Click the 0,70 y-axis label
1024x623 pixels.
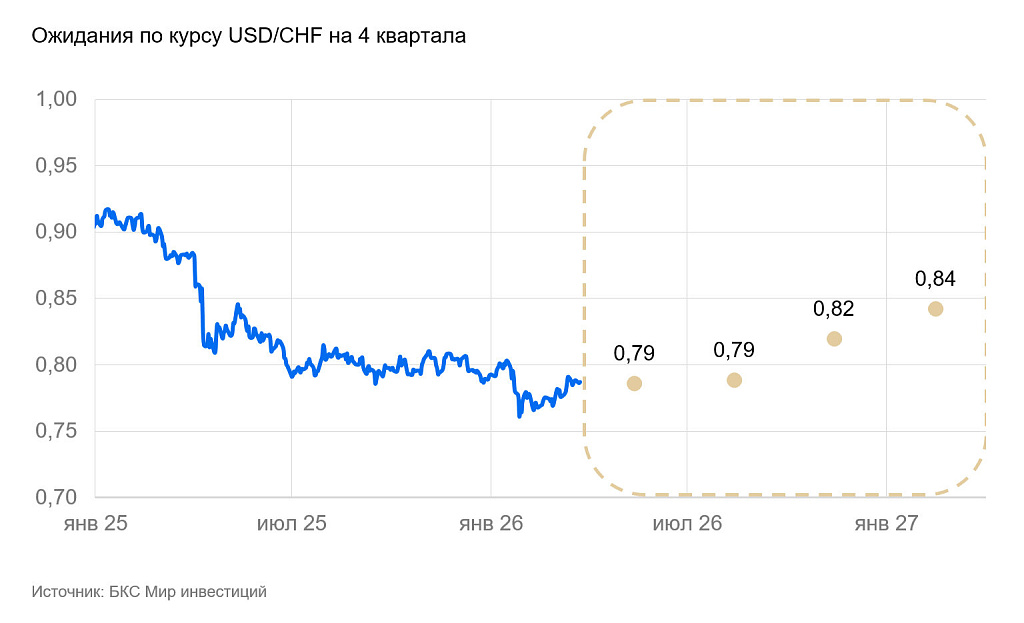[x=56, y=497]
